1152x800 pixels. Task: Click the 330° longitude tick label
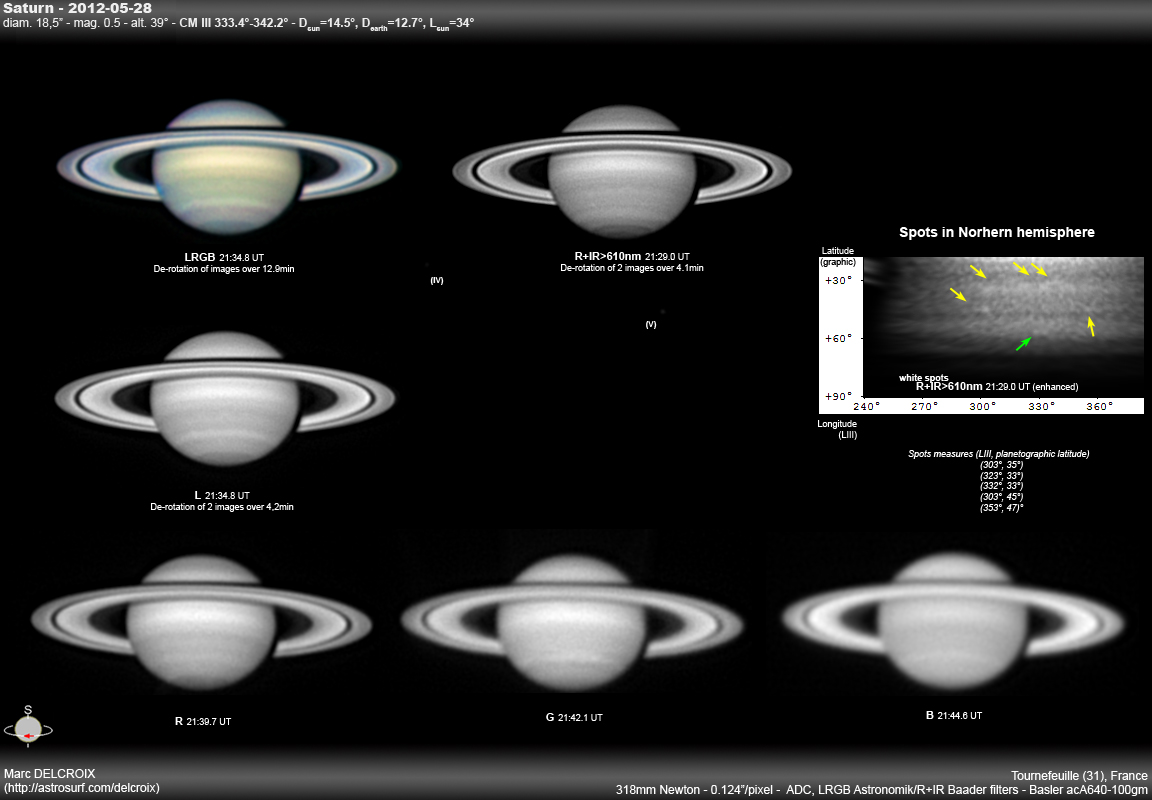pyautogui.click(x=1040, y=406)
